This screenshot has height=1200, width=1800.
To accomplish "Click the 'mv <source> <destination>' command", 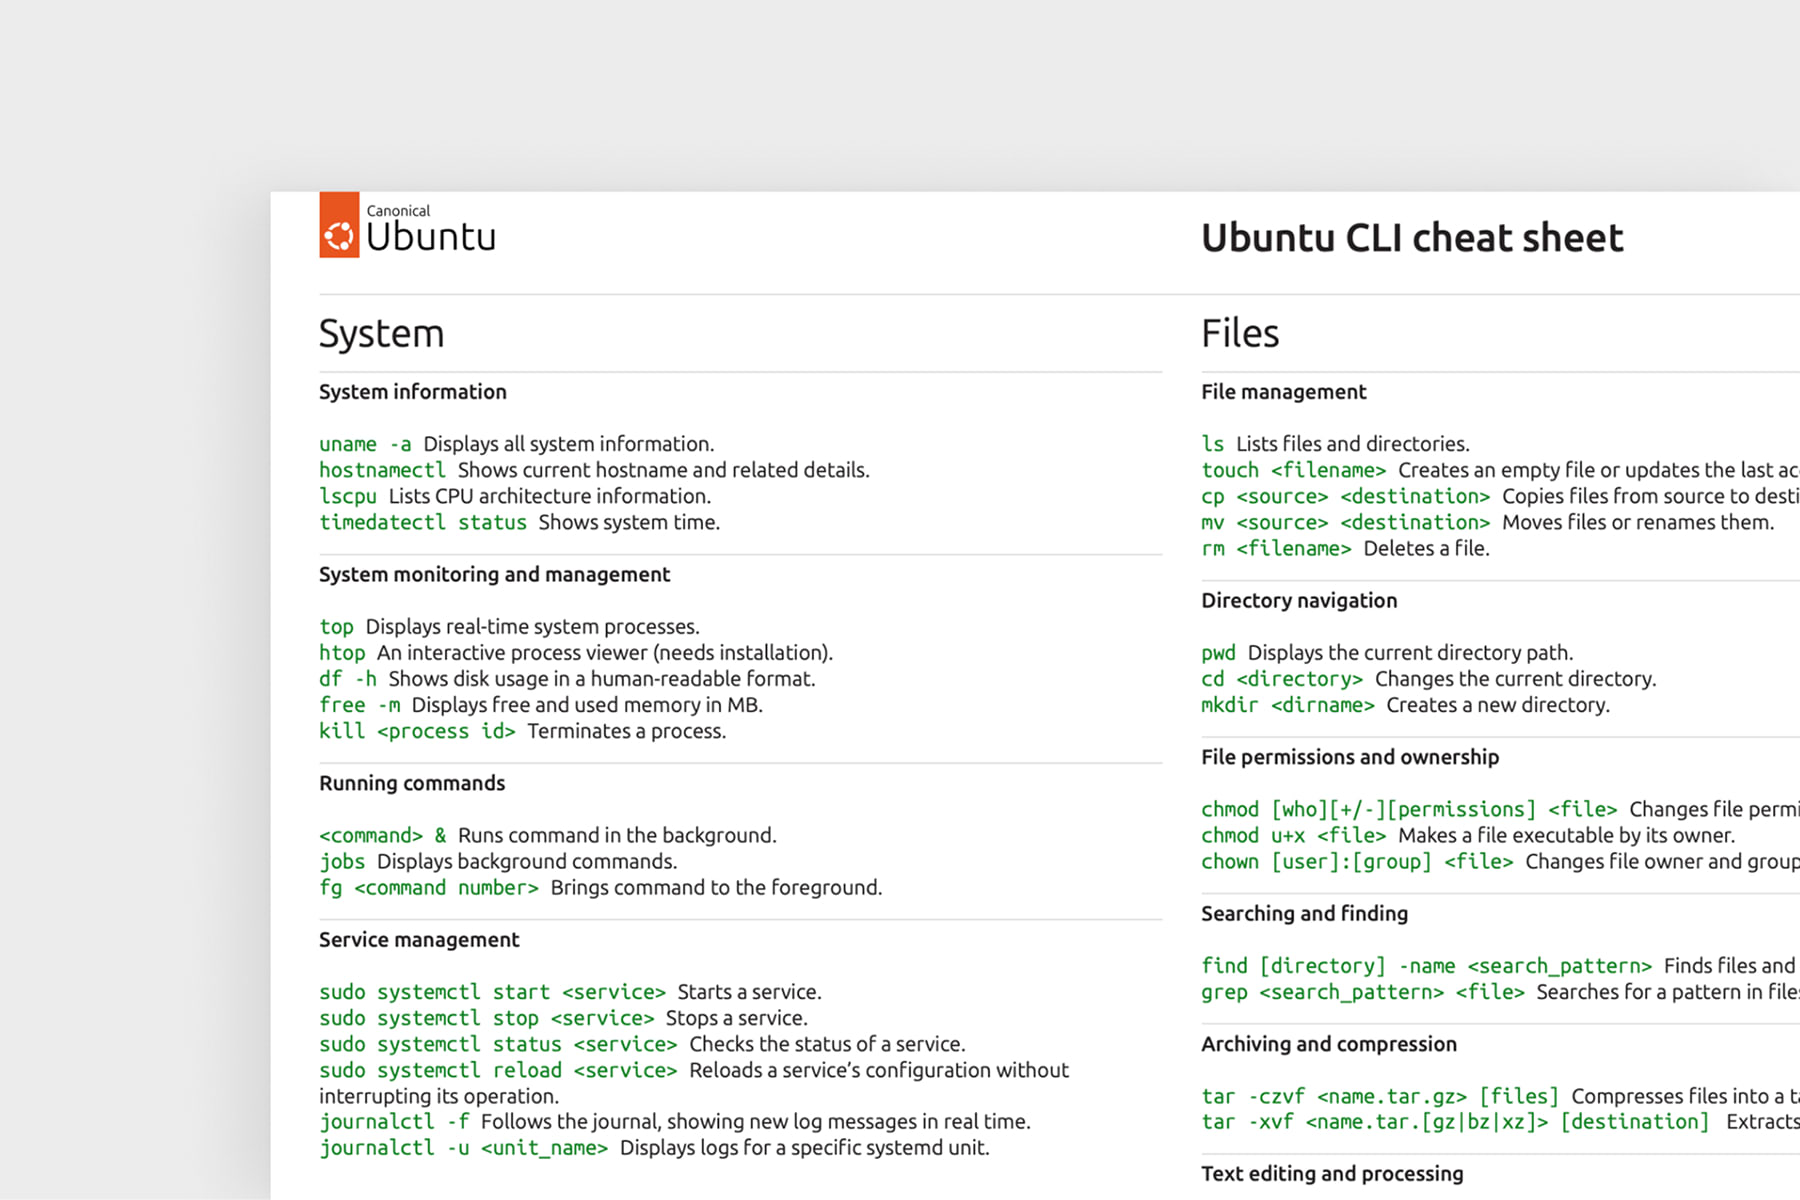I will pos(1346,522).
